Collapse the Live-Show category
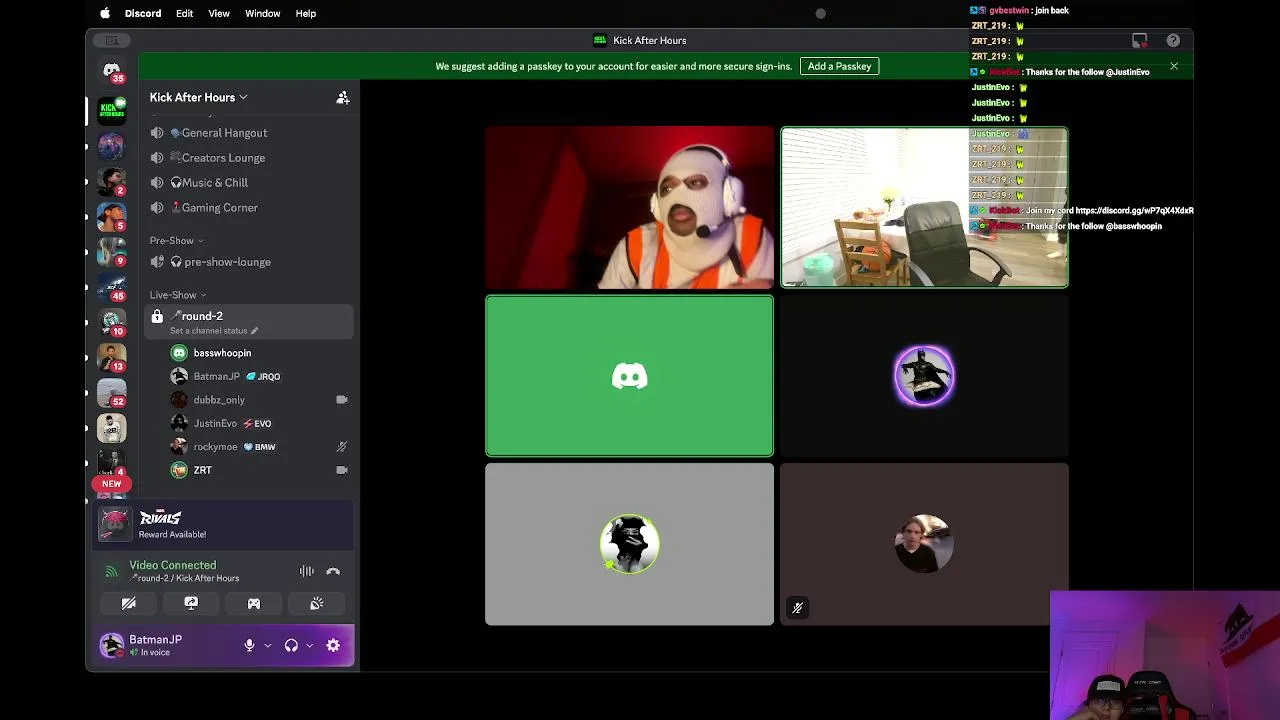1280x720 pixels. point(178,295)
